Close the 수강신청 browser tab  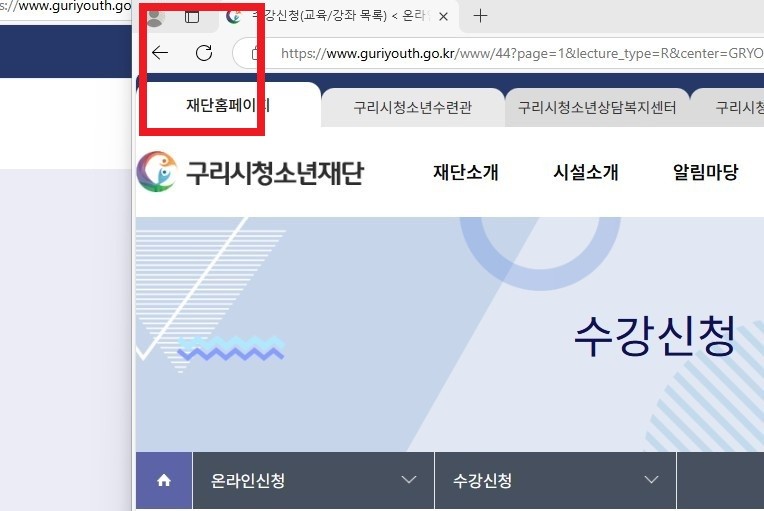point(442,17)
